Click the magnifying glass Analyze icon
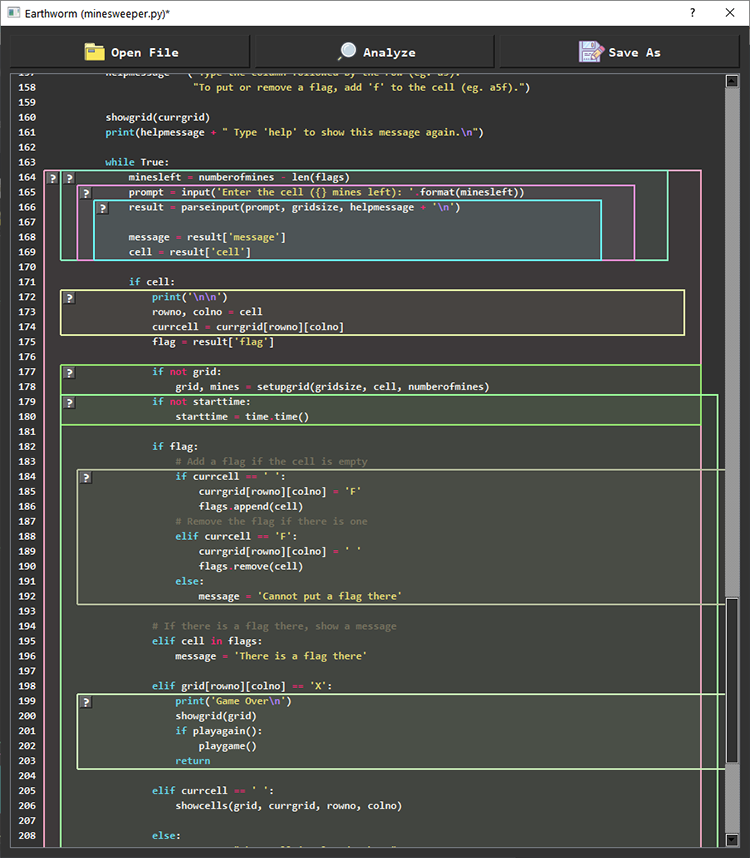Image resolution: width=750 pixels, height=858 pixels. pos(347,52)
